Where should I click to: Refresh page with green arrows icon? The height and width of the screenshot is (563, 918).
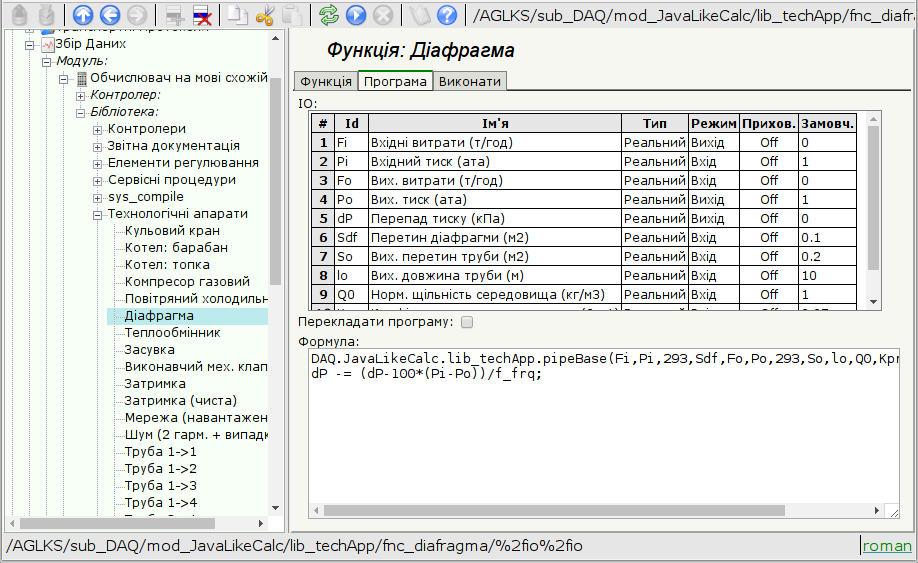pyautogui.click(x=328, y=15)
